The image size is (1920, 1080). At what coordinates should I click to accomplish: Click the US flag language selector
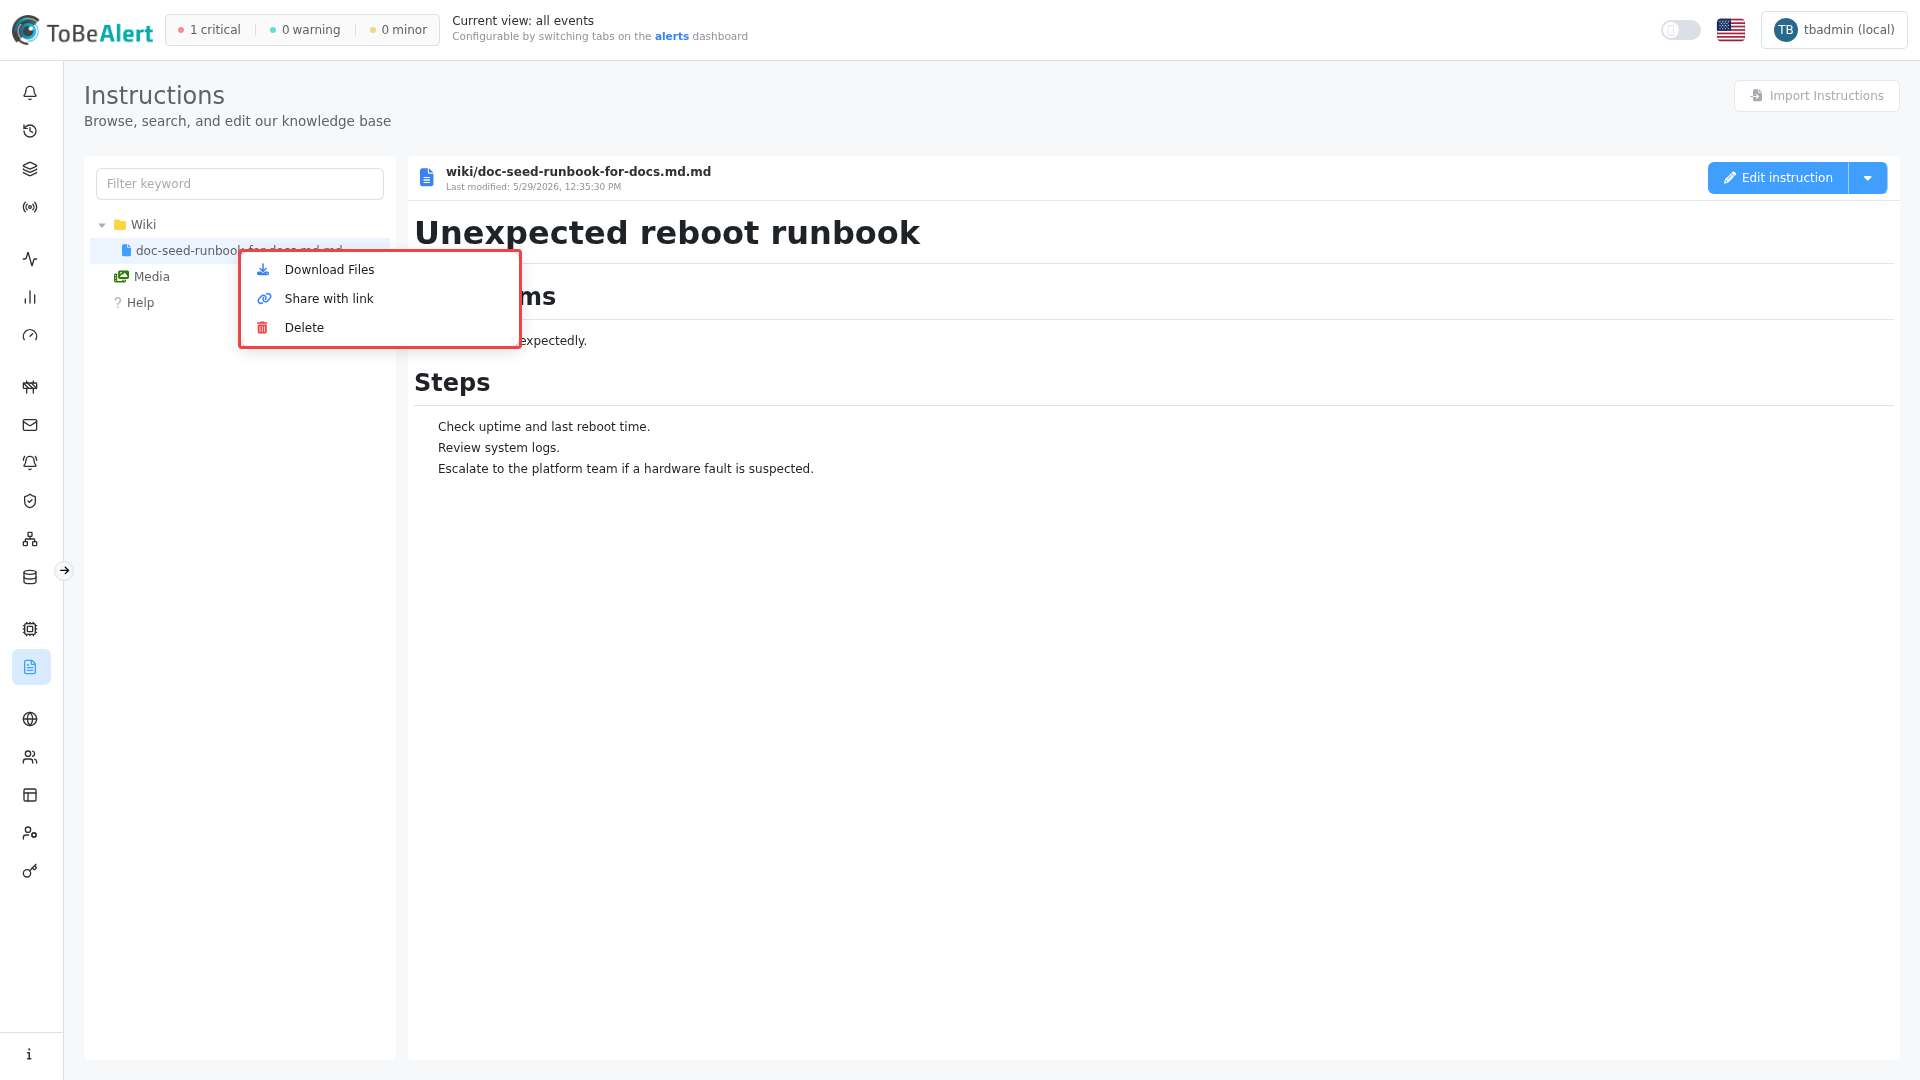click(x=1731, y=30)
